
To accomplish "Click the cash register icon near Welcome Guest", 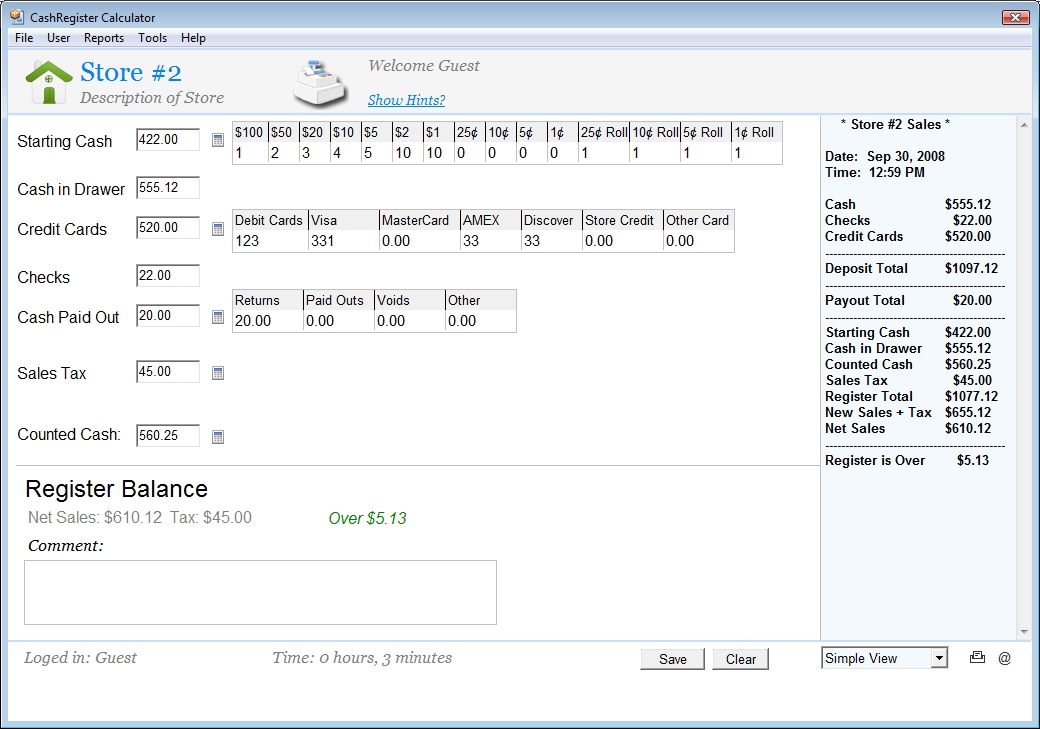I will (320, 81).
